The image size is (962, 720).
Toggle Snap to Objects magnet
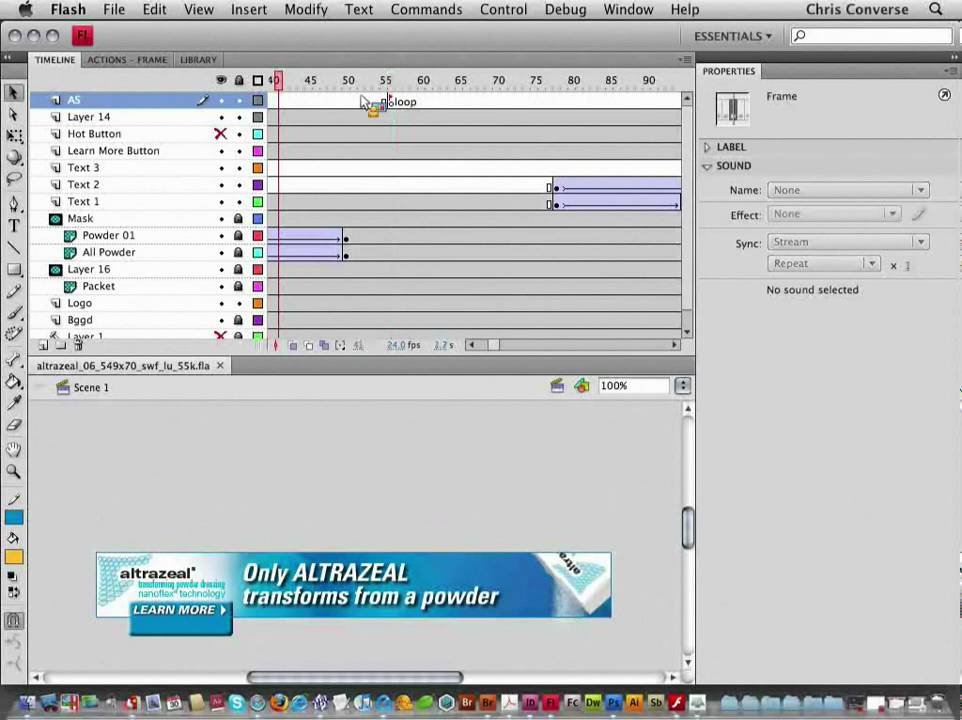(x=13, y=621)
